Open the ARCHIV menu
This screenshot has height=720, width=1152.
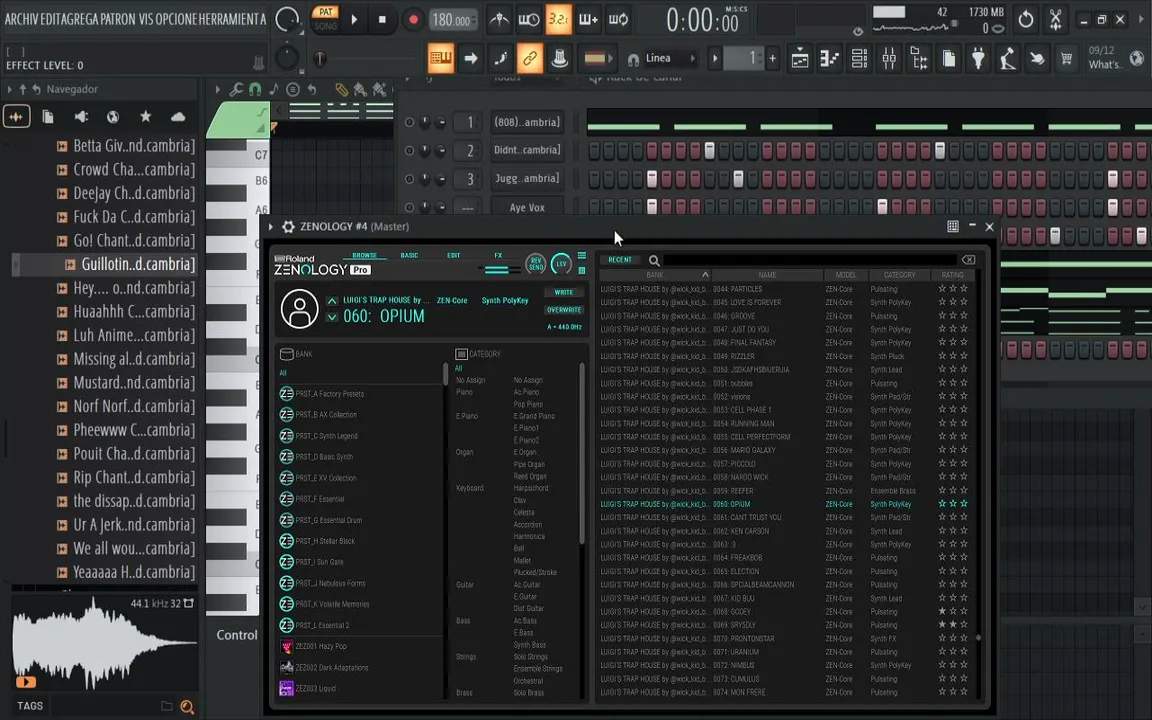[21, 19]
